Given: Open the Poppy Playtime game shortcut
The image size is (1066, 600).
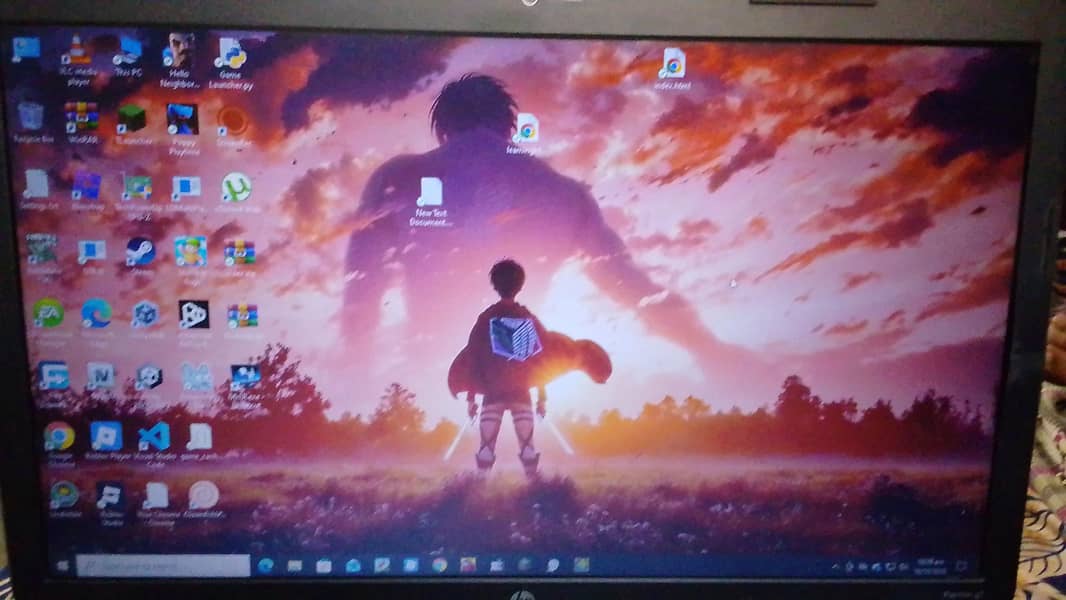Looking at the screenshot, I should click(x=183, y=129).
